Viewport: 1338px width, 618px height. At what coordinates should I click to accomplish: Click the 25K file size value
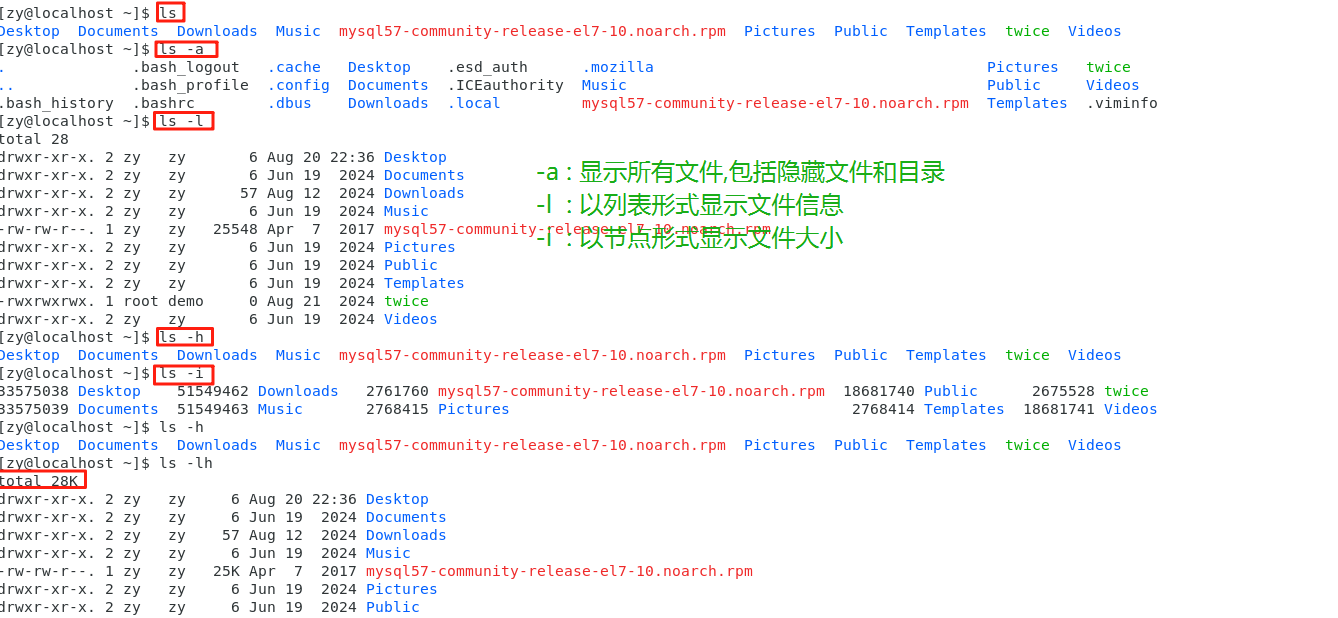(225, 571)
